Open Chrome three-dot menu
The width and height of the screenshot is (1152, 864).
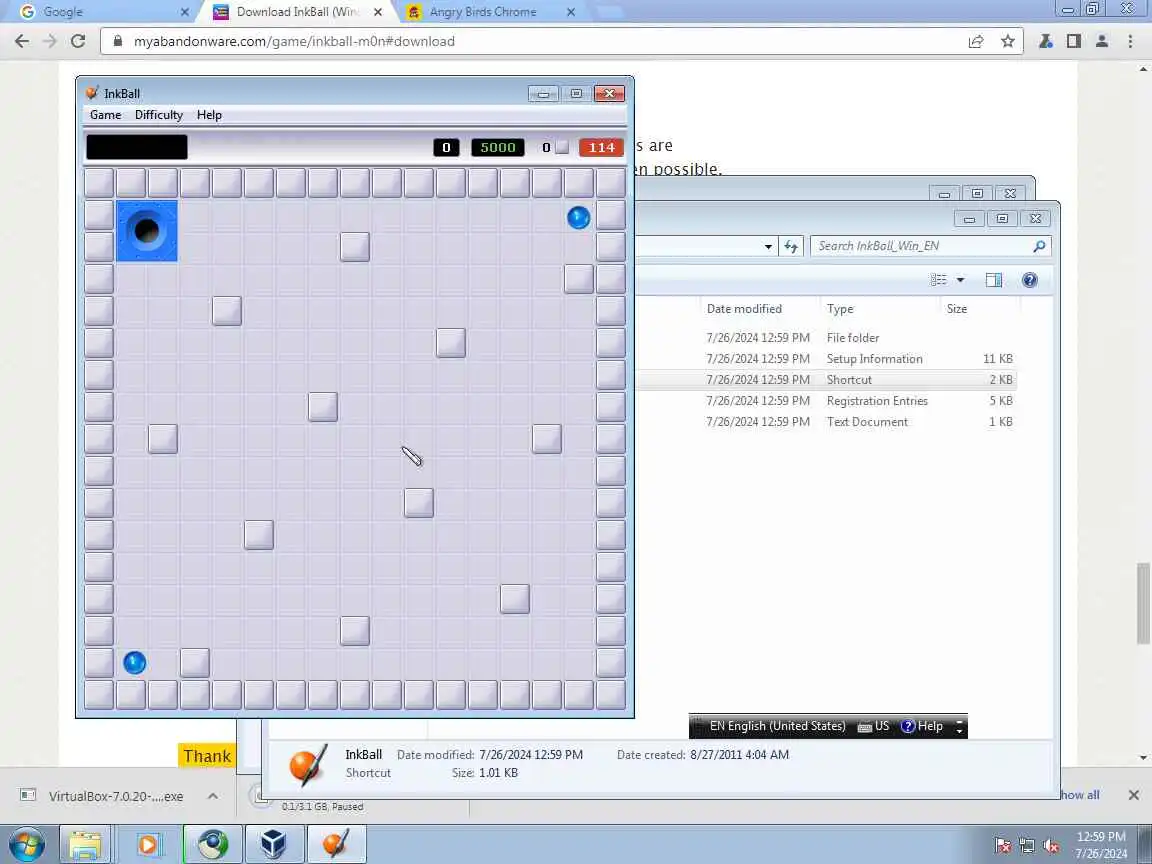tap(1130, 41)
